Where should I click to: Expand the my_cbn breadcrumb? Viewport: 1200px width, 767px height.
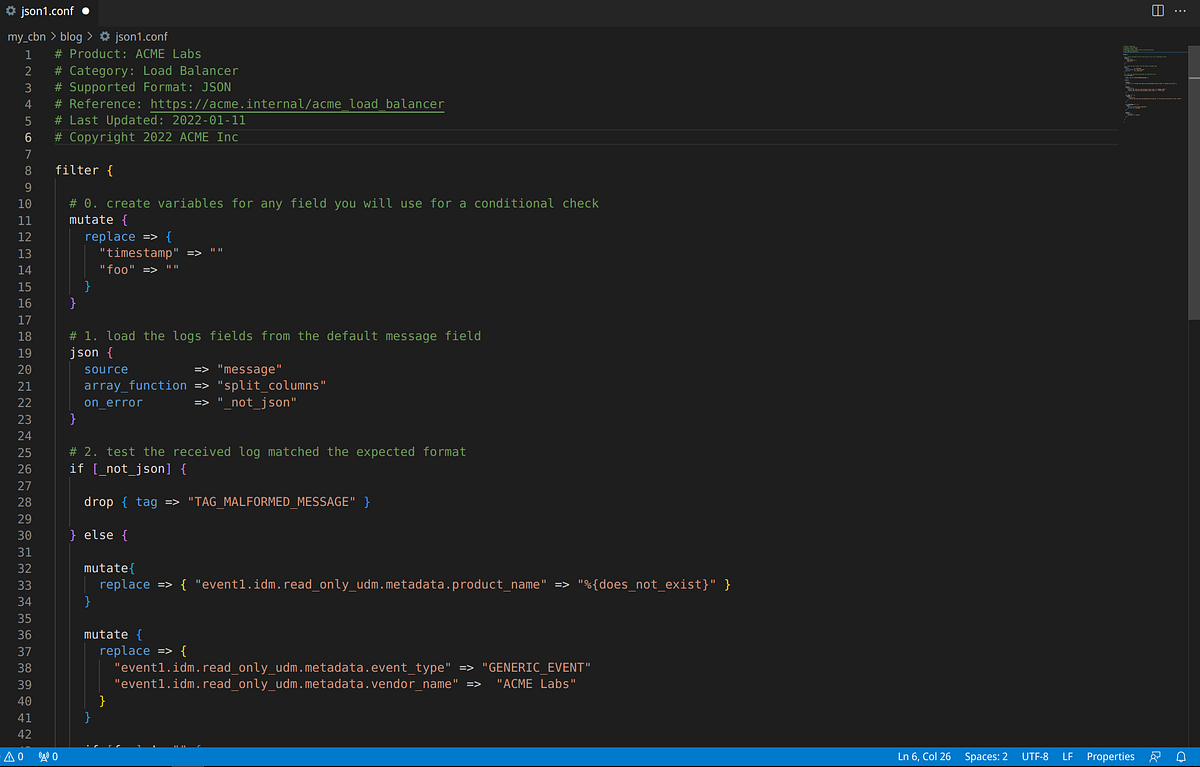point(25,36)
